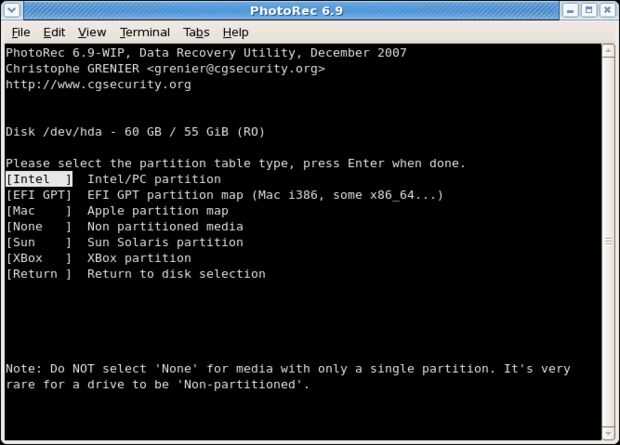This screenshot has height=445, width=620.
Task: Select the [Intel] partition table option
Action: coord(39,179)
